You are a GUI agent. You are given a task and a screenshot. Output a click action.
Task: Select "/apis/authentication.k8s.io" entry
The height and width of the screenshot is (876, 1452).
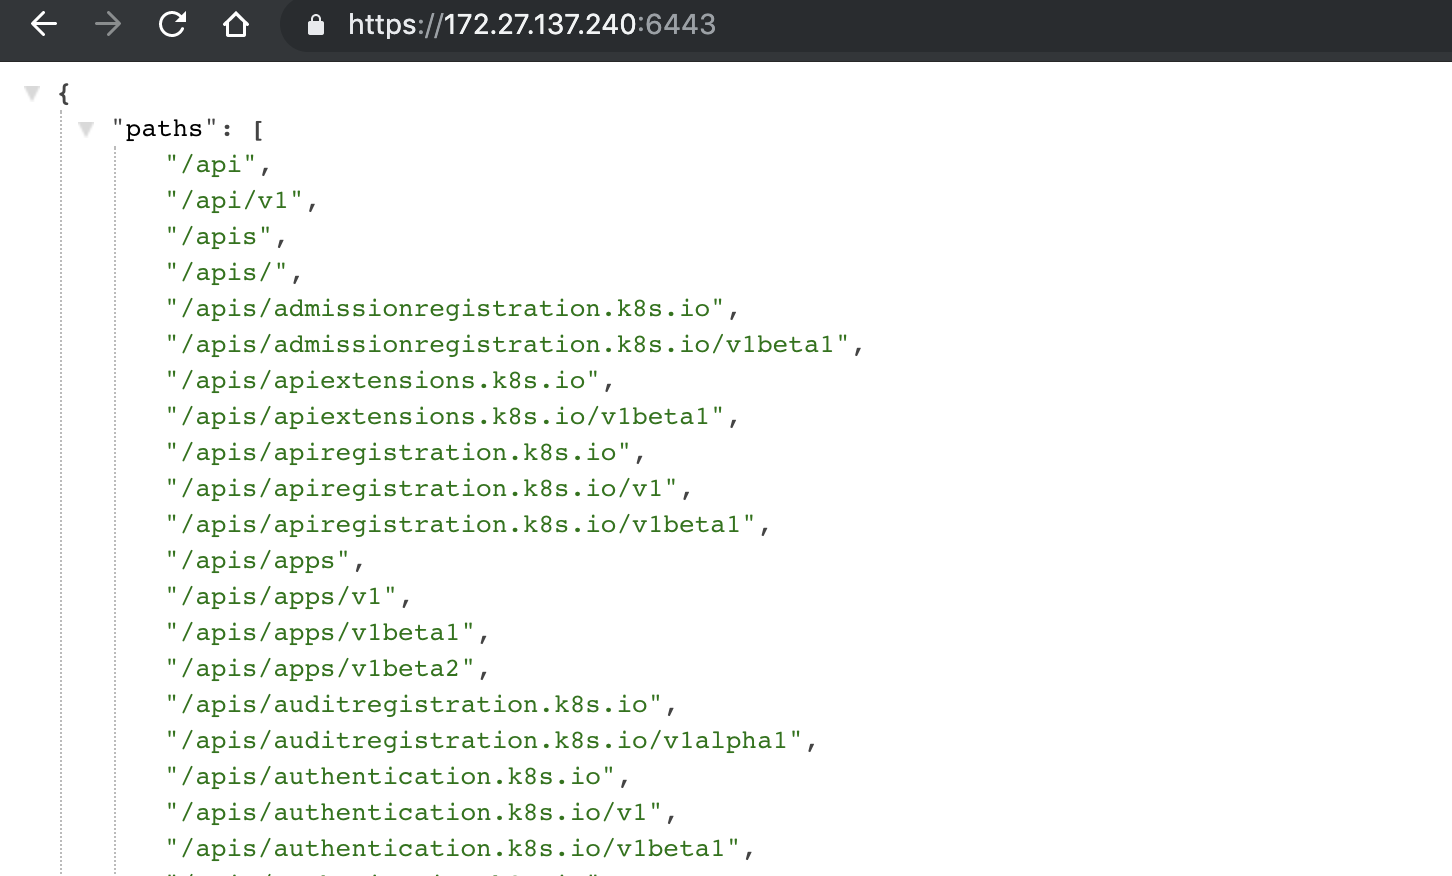[391, 777]
